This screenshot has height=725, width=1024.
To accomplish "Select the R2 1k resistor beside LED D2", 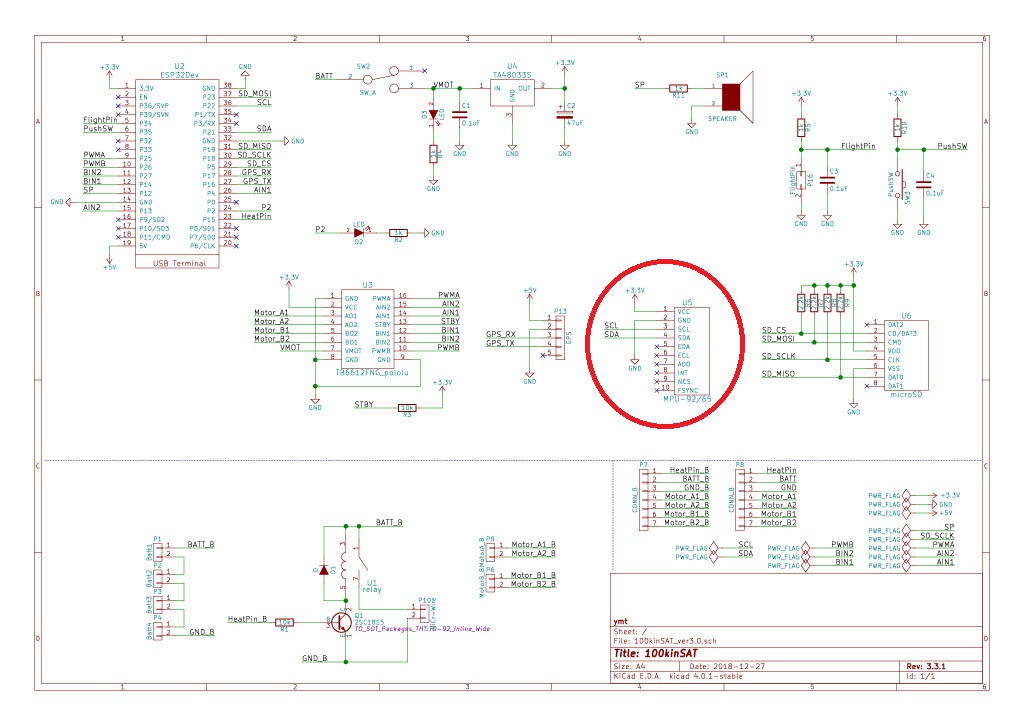I will coord(398,232).
